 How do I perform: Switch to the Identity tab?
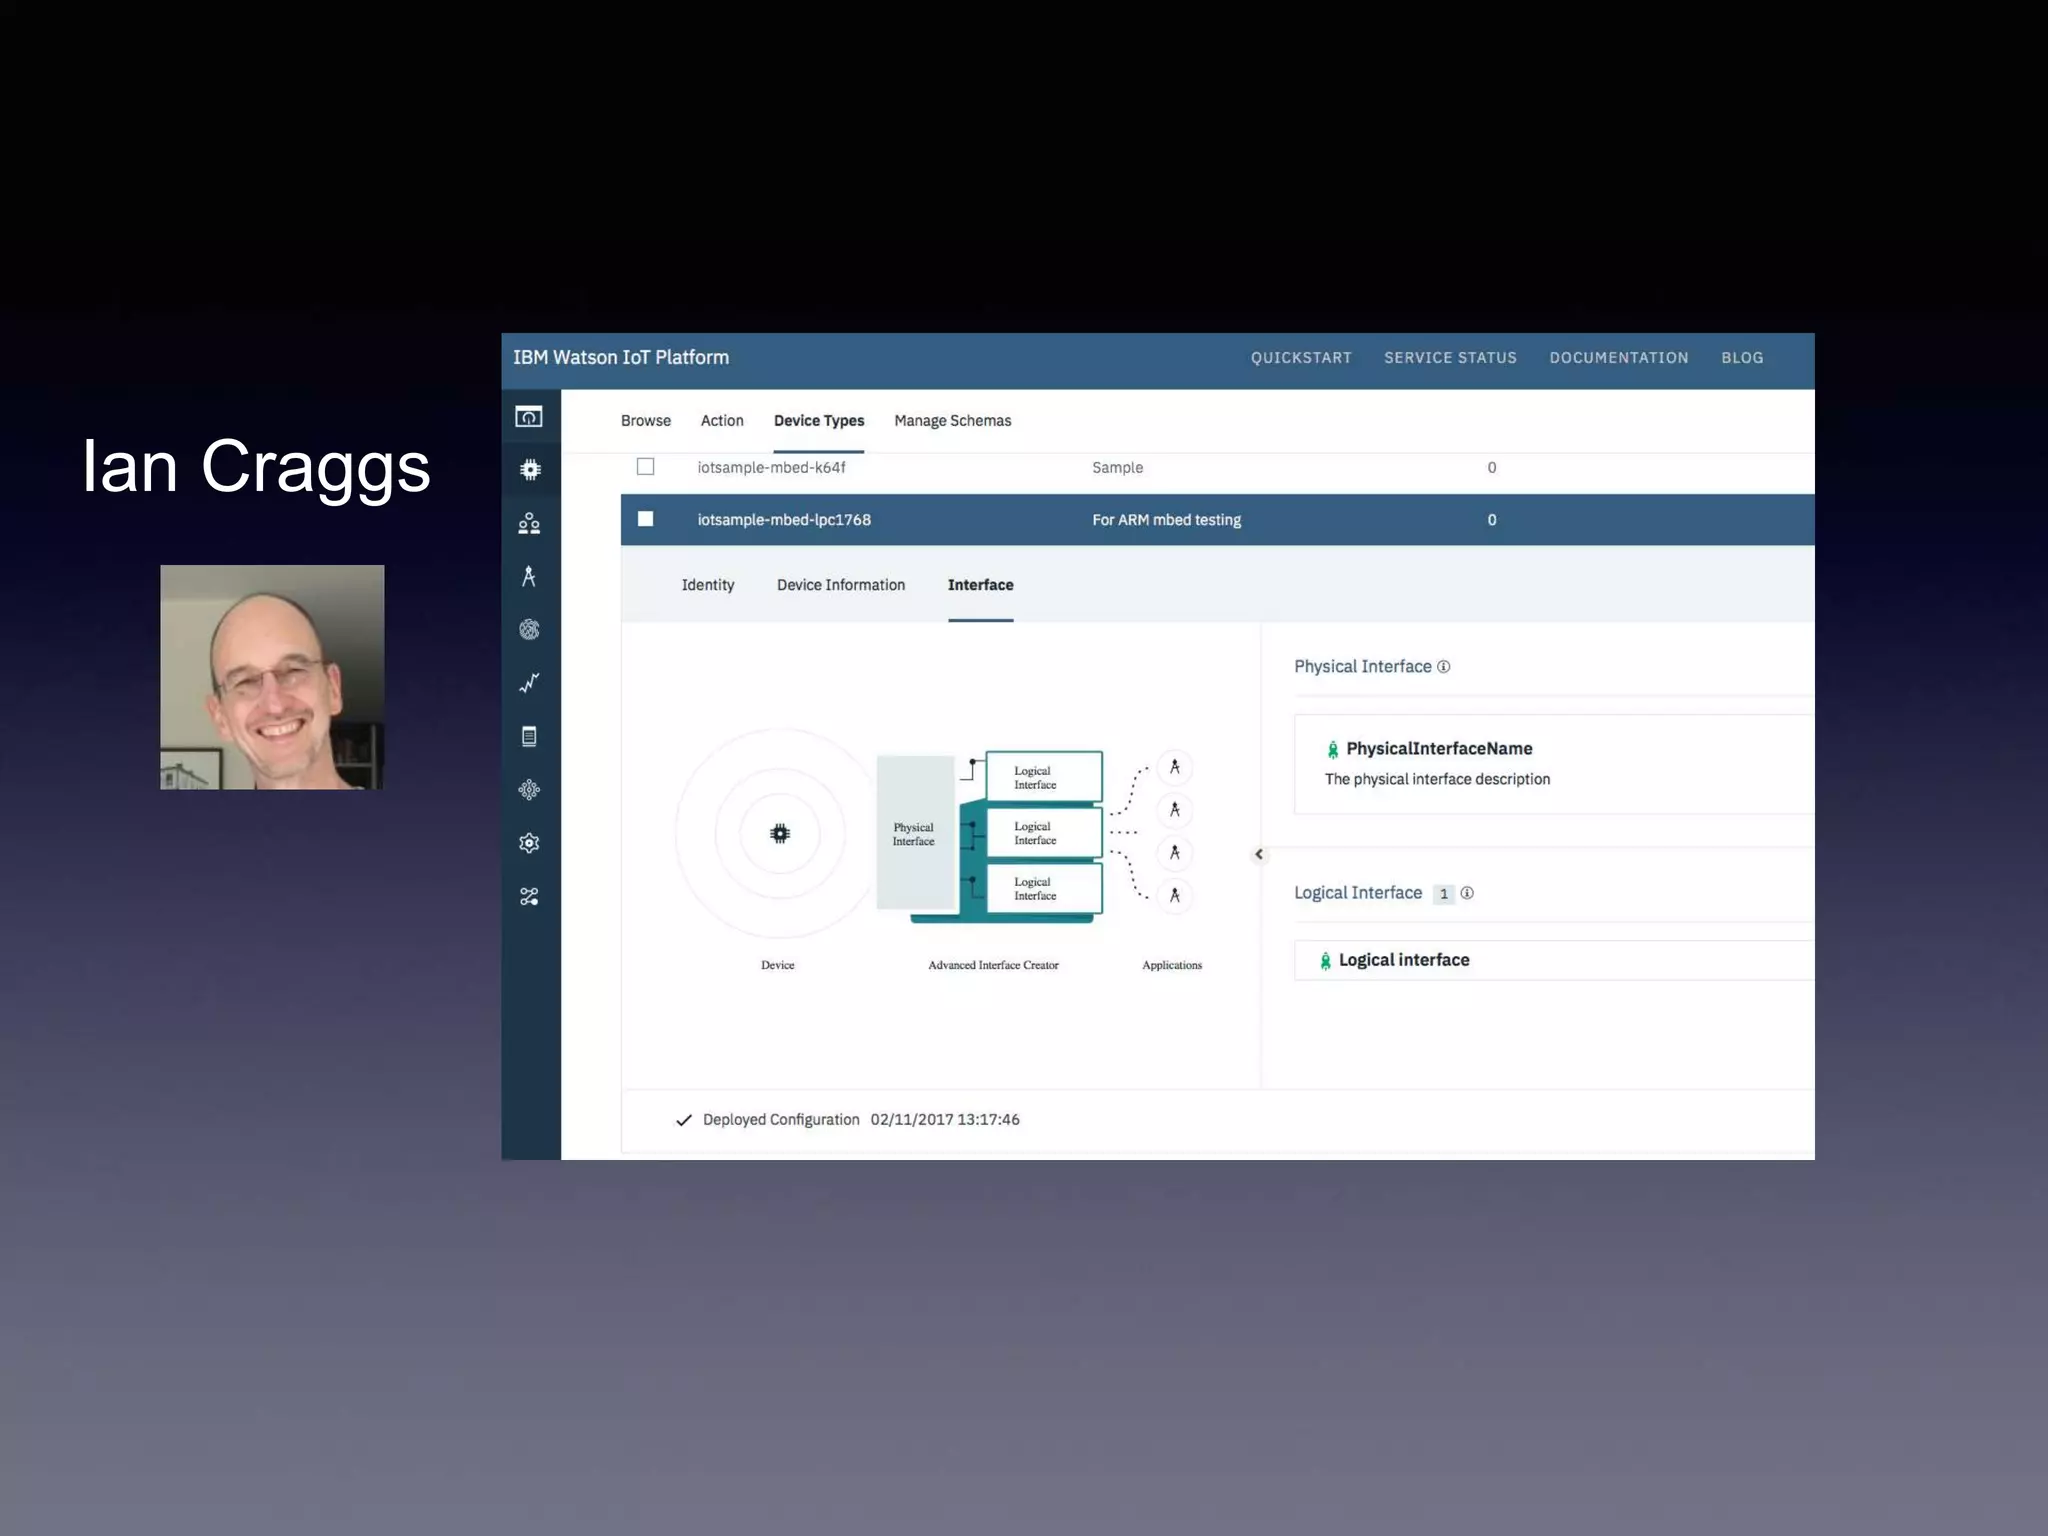click(x=708, y=585)
